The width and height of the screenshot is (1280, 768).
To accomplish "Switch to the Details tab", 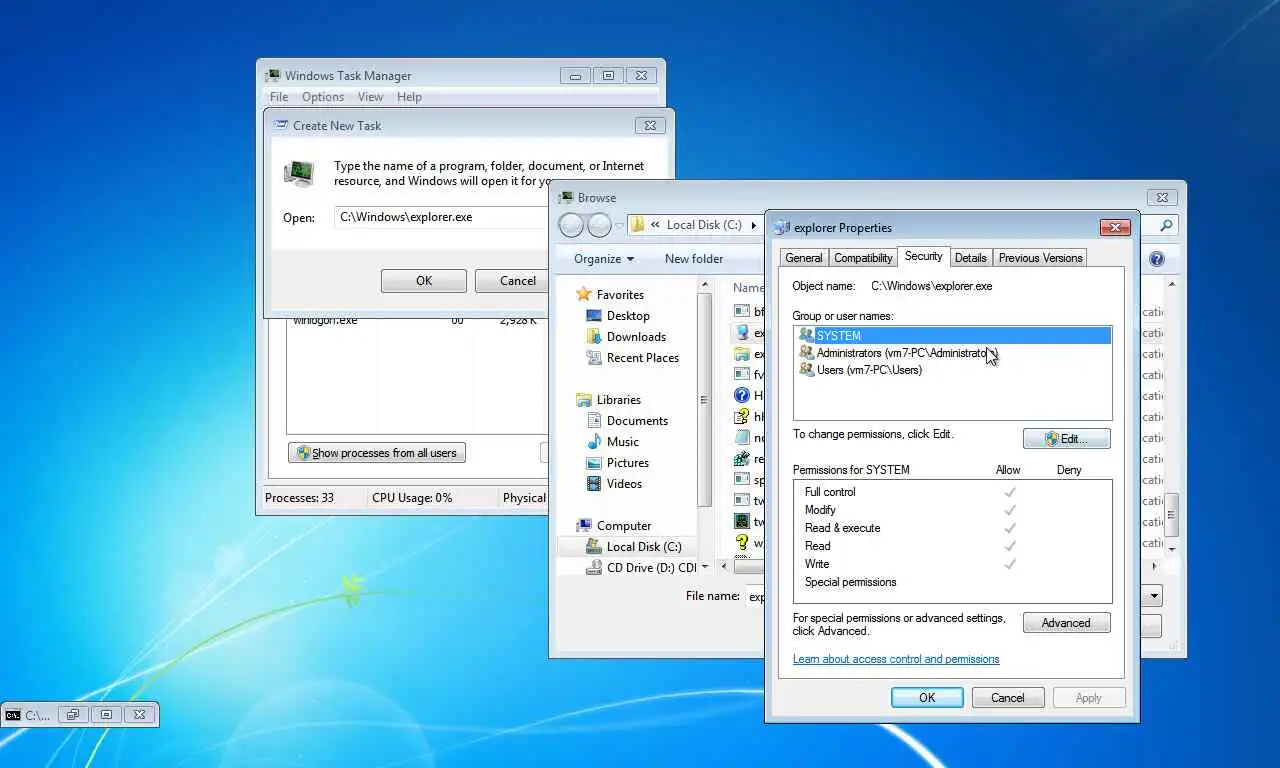I will [x=970, y=258].
